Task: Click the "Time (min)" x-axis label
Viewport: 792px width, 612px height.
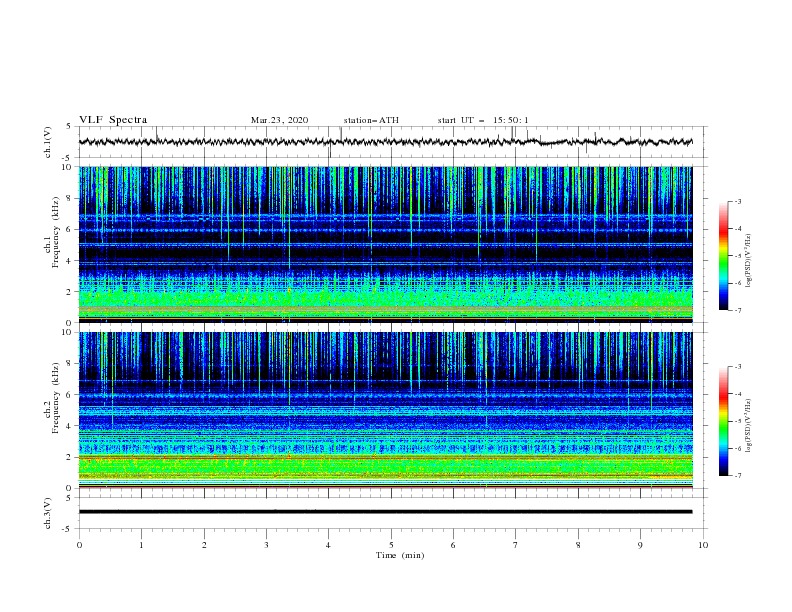Action: pos(400,555)
